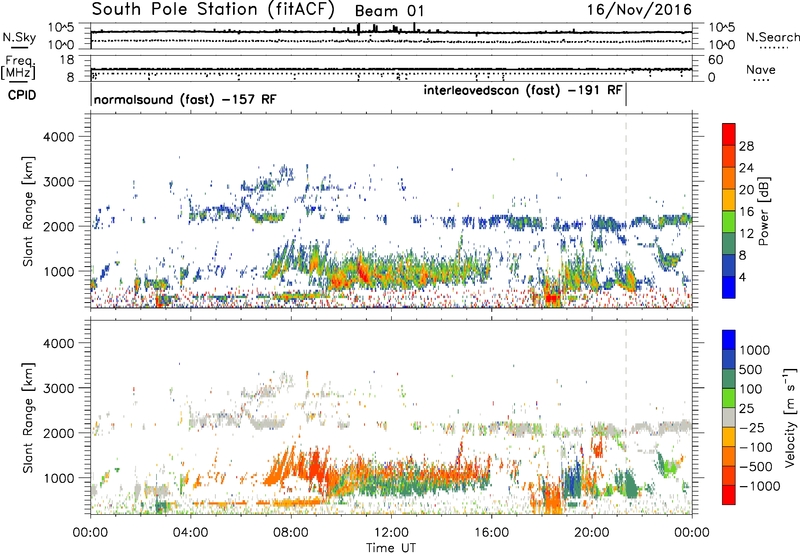
Task: Click the '04:00' time tick label
Action: (x=190, y=533)
